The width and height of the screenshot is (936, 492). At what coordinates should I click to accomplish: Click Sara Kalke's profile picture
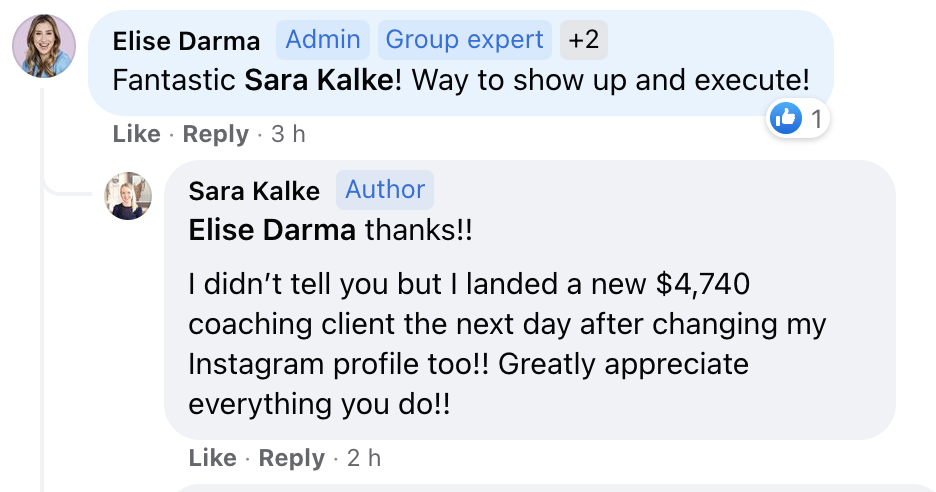click(x=128, y=196)
